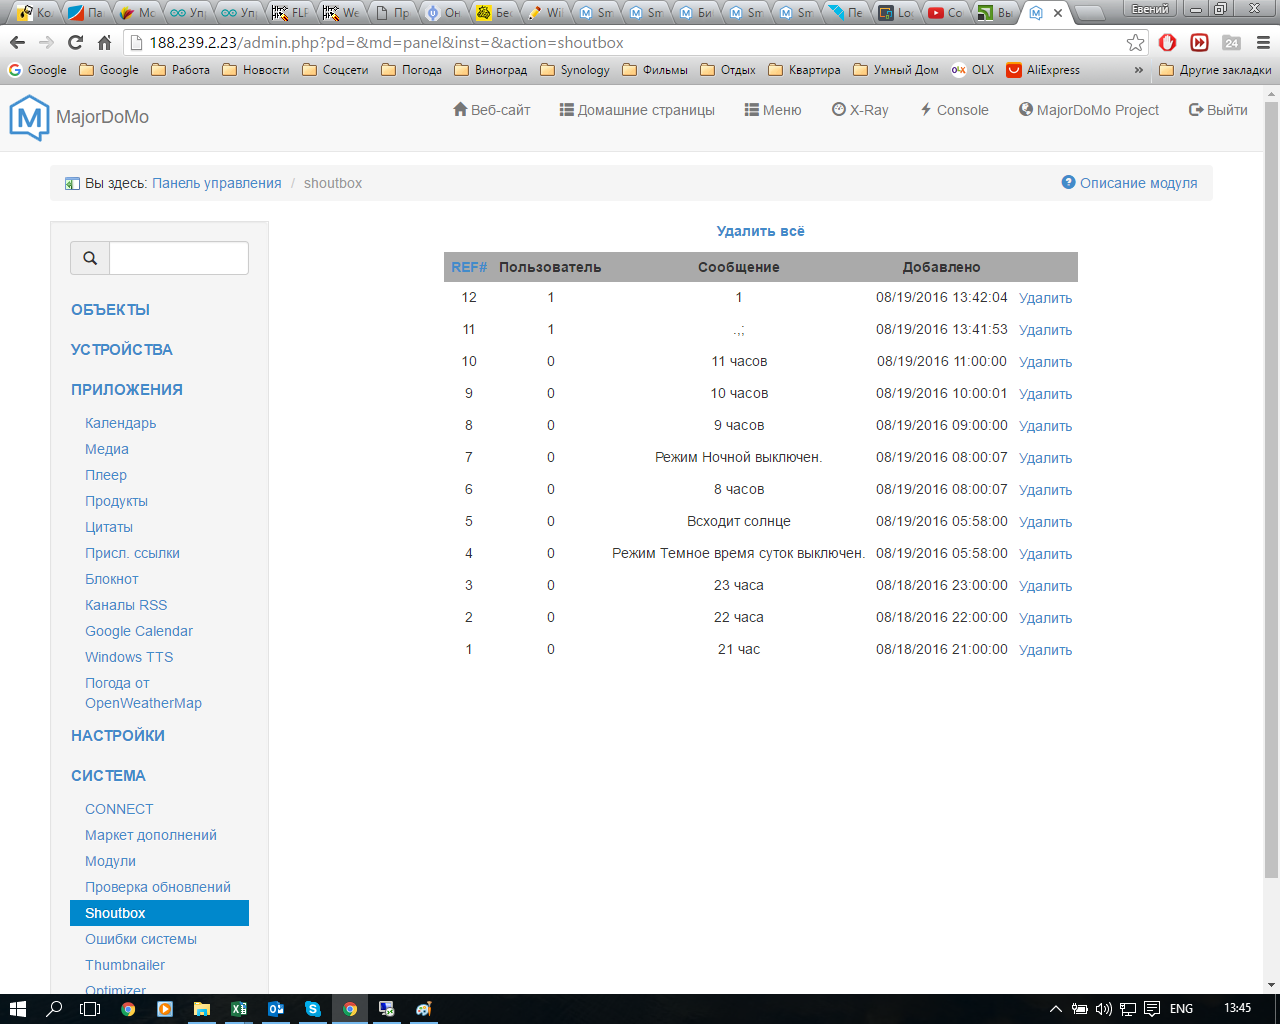Focus the sidebar search text field
The width and height of the screenshot is (1280, 1024).
[179, 258]
